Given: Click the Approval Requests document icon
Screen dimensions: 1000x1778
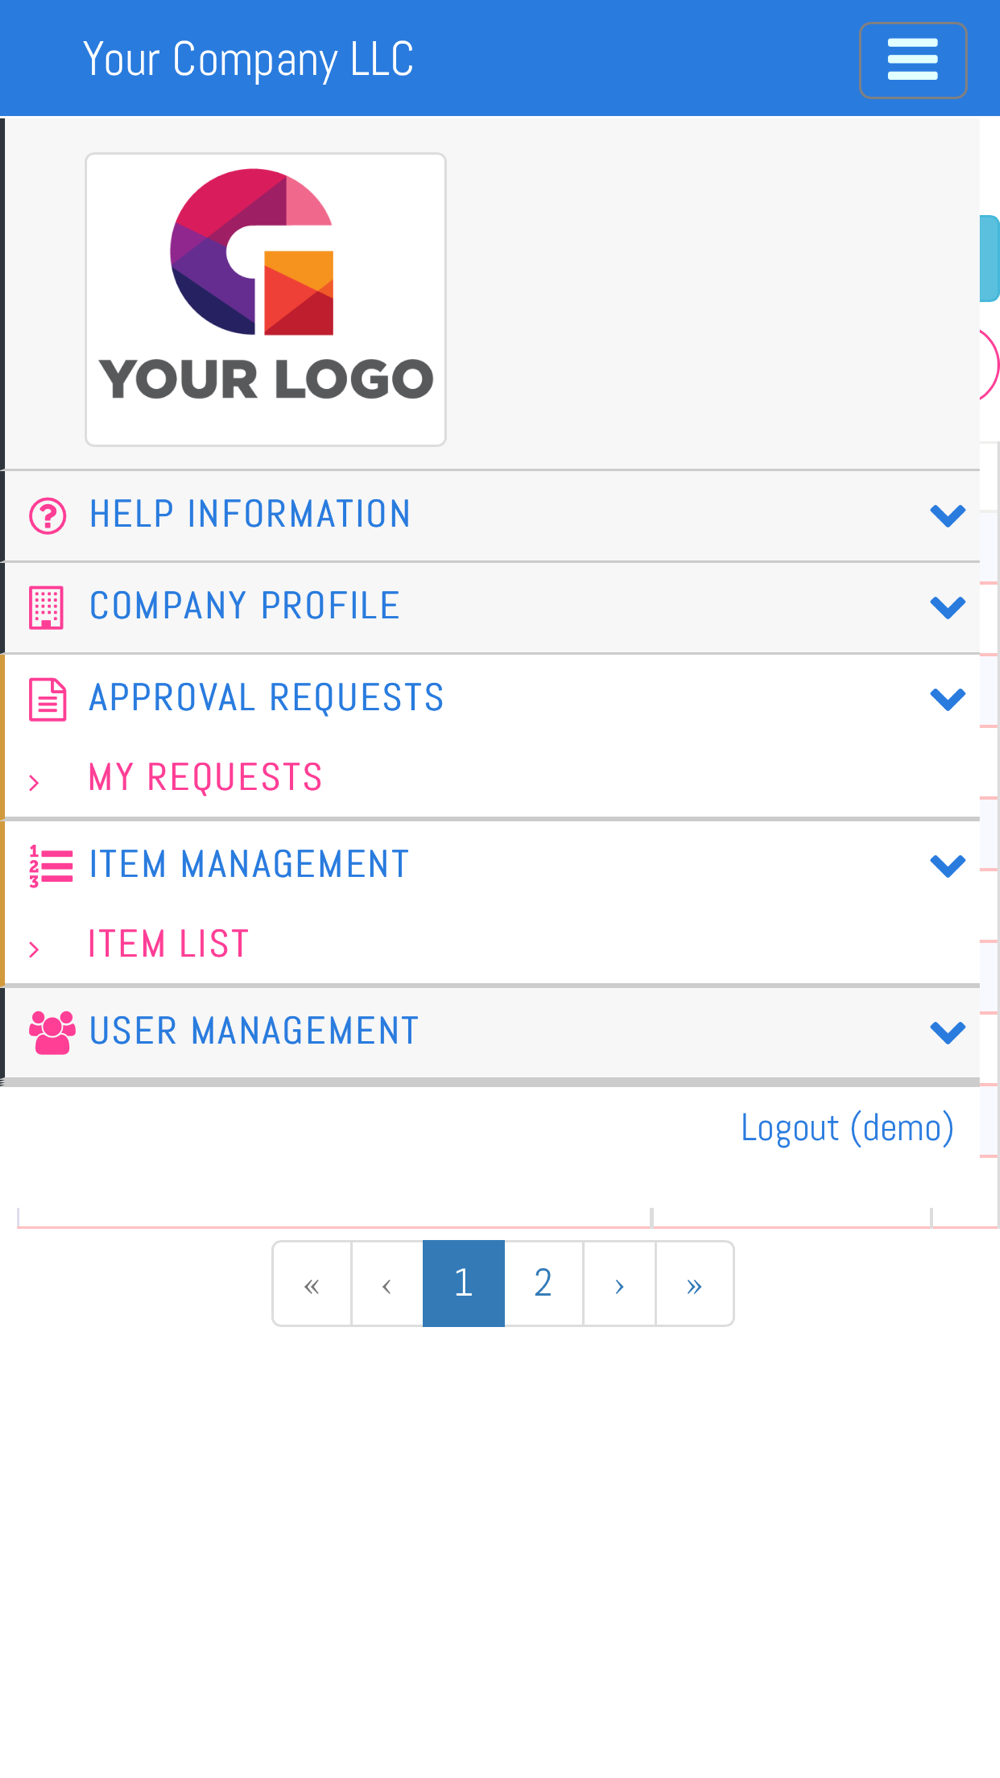Looking at the screenshot, I should (x=48, y=699).
